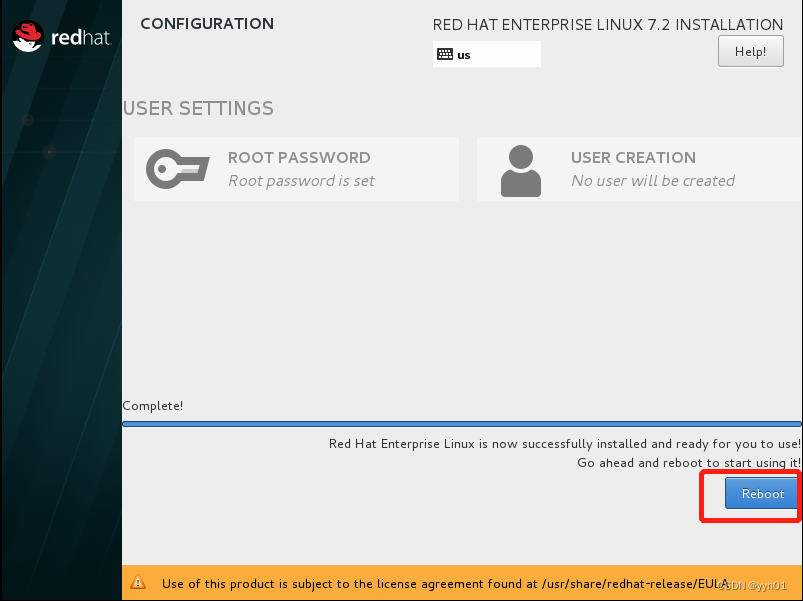Open keyboard layout options from the header

[486, 54]
